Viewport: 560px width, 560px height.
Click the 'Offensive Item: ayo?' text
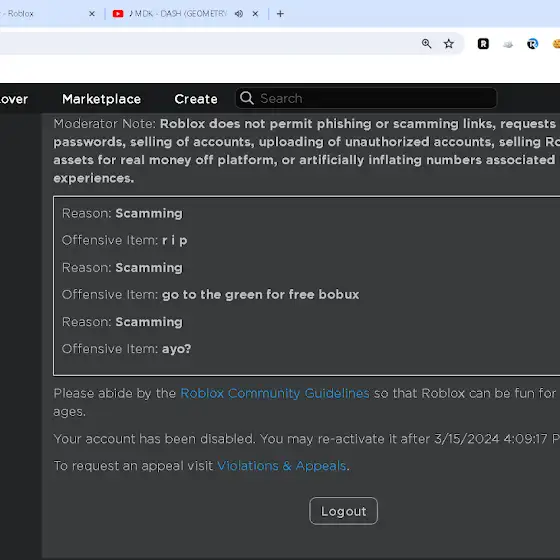126,349
